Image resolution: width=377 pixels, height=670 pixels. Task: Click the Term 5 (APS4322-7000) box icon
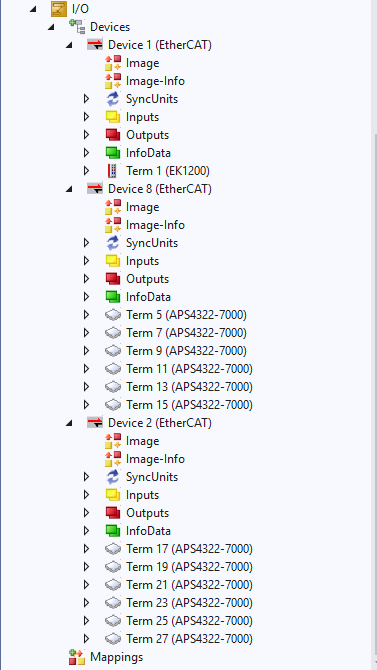pyautogui.click(x=113, y=315)
